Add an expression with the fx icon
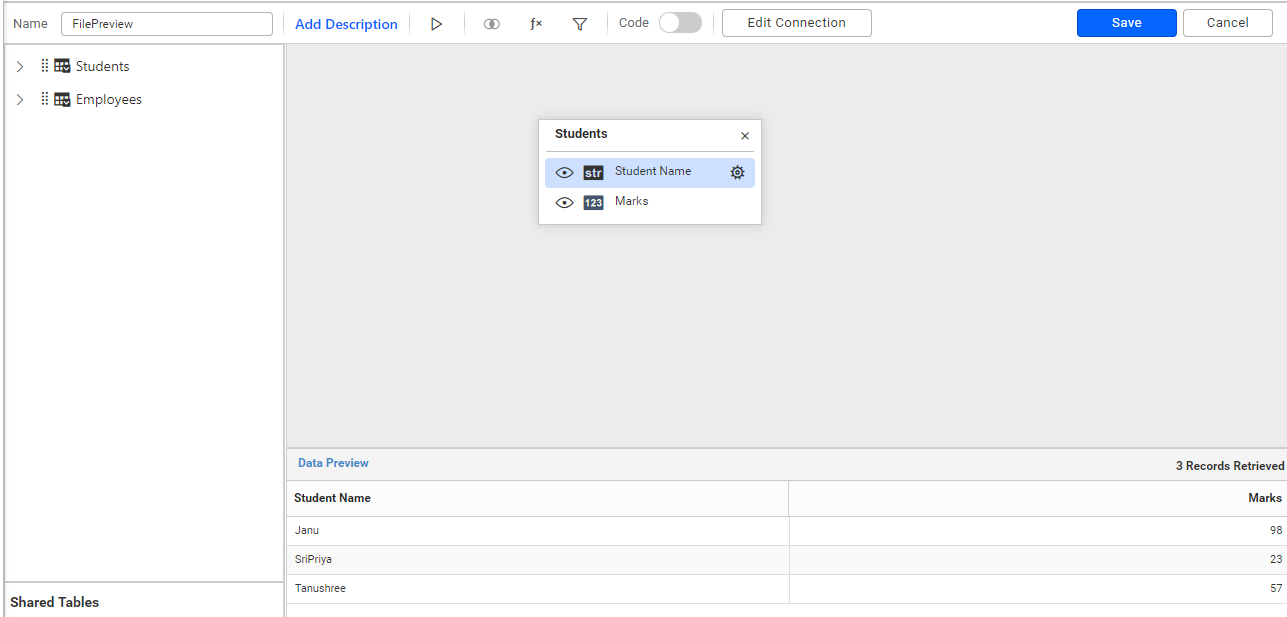This screenshot has height=617, width=1287. click(x=536, y=23)
